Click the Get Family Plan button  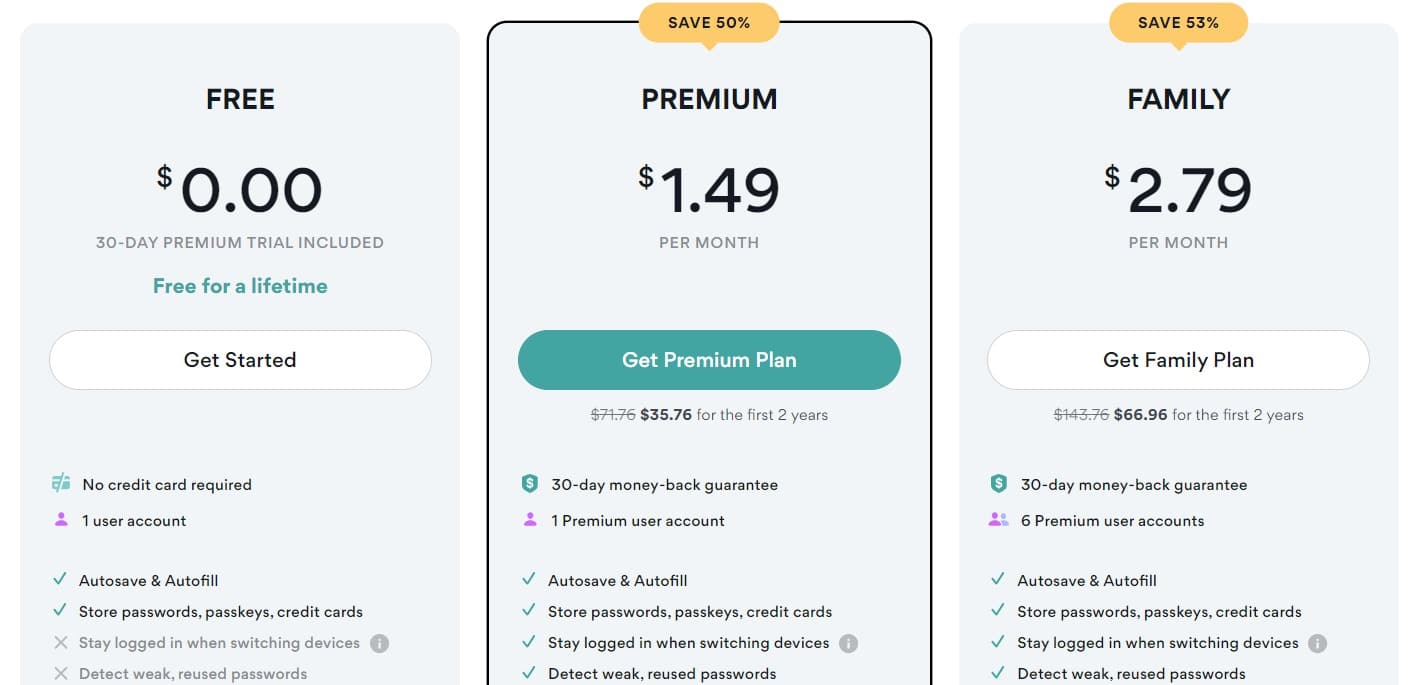1178,360
